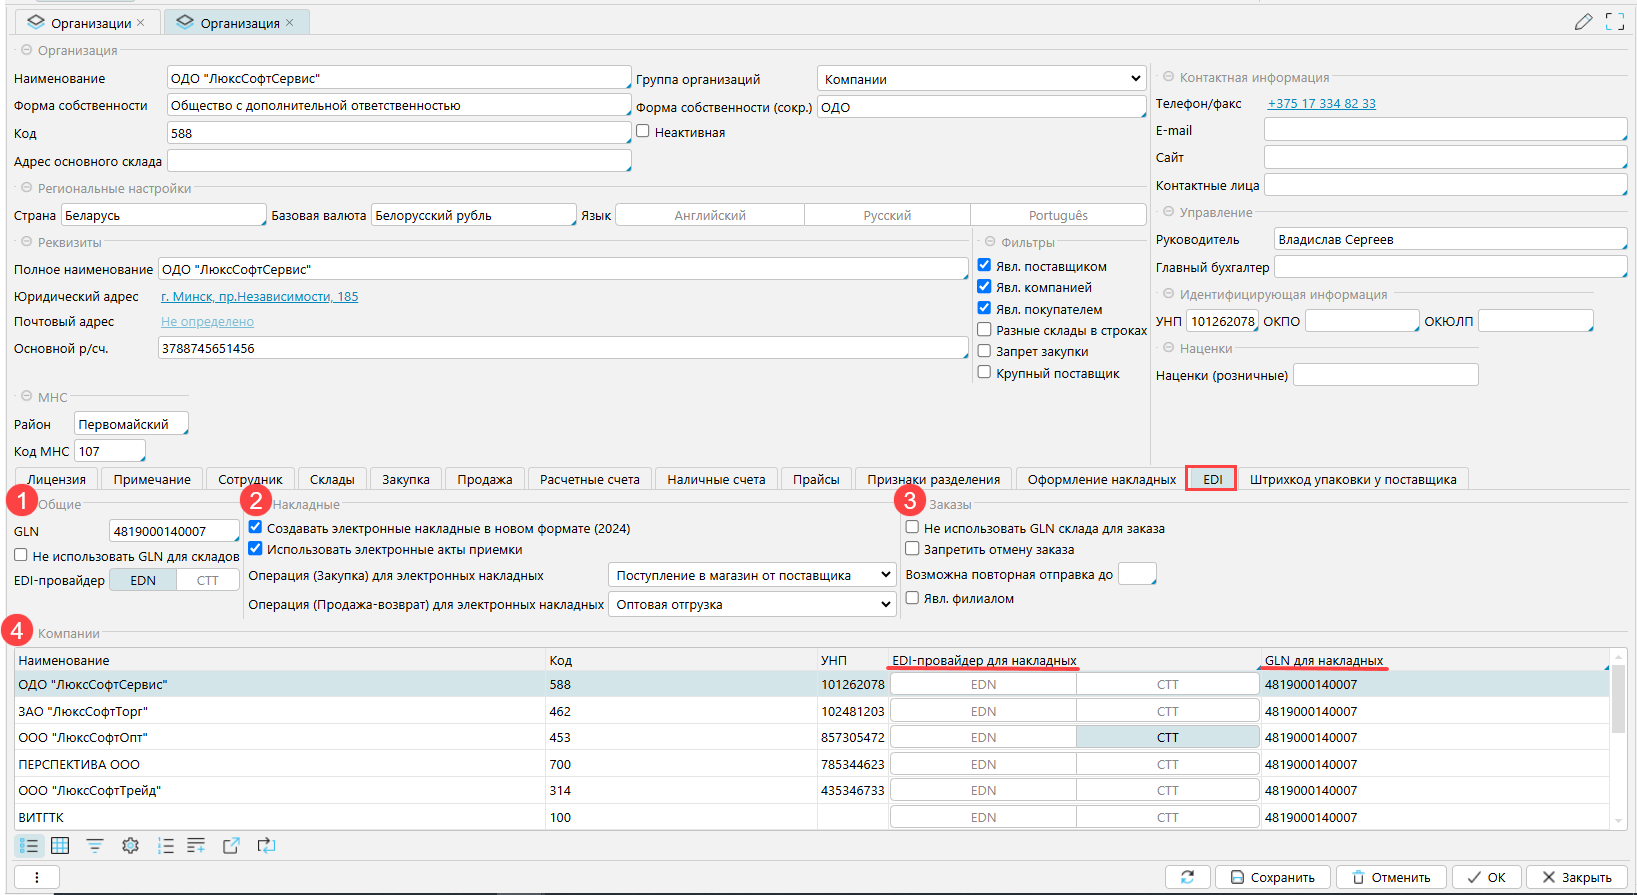Screen dimensions: 1637x895
Task: Open the legal address link 'г. Минск, пр.Независимости, 185'
Action: 259,297
